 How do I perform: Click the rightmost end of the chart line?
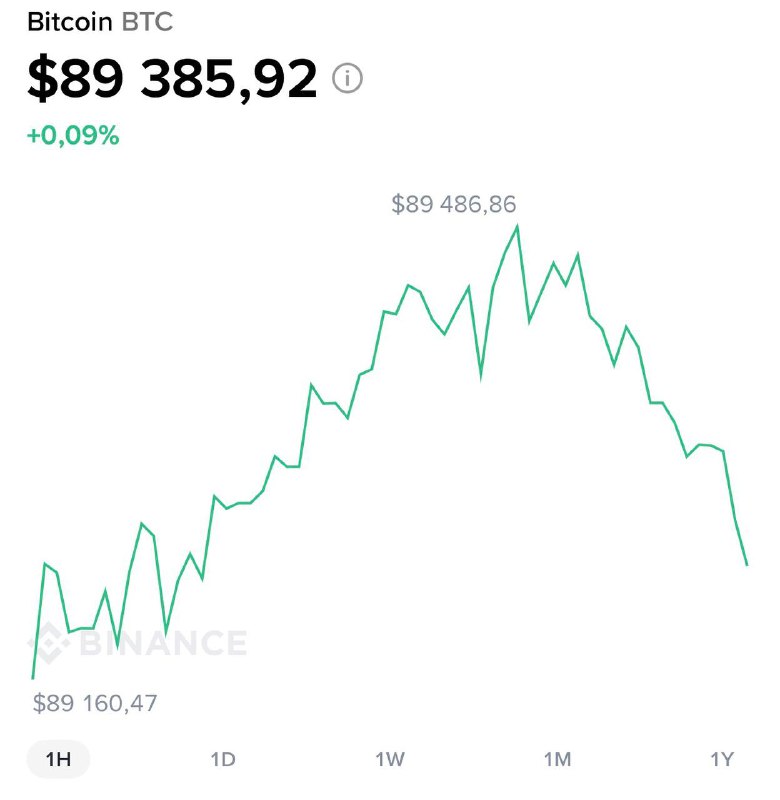coord(747,565)
